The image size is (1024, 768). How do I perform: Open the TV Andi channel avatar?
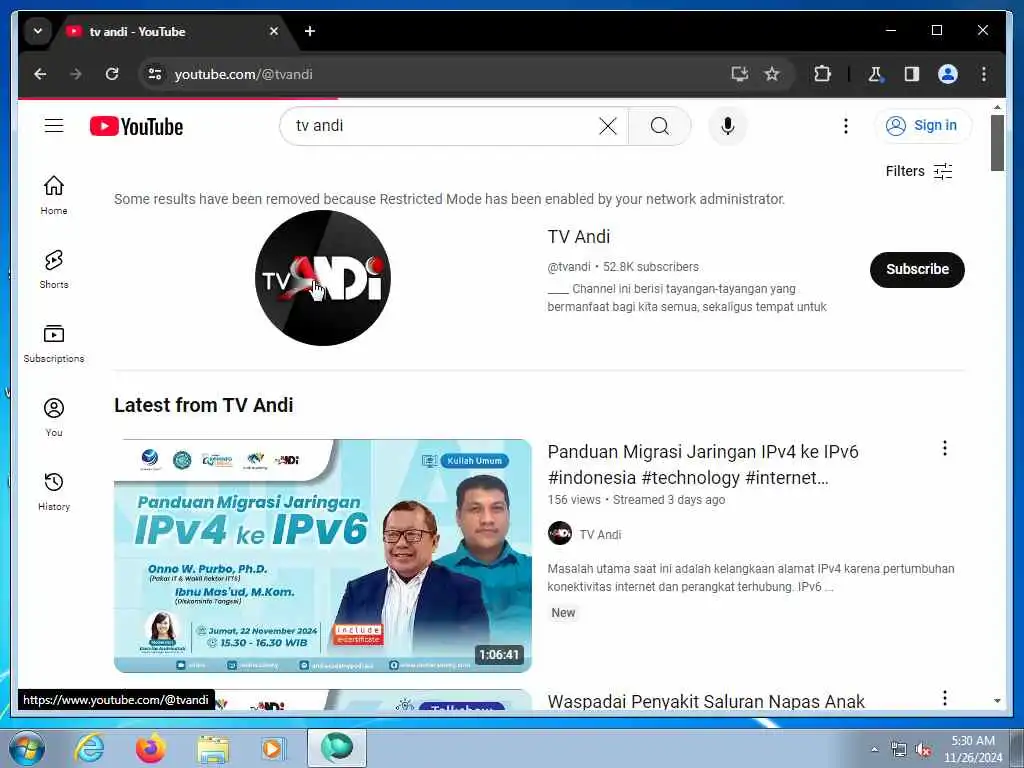point(323,278)
